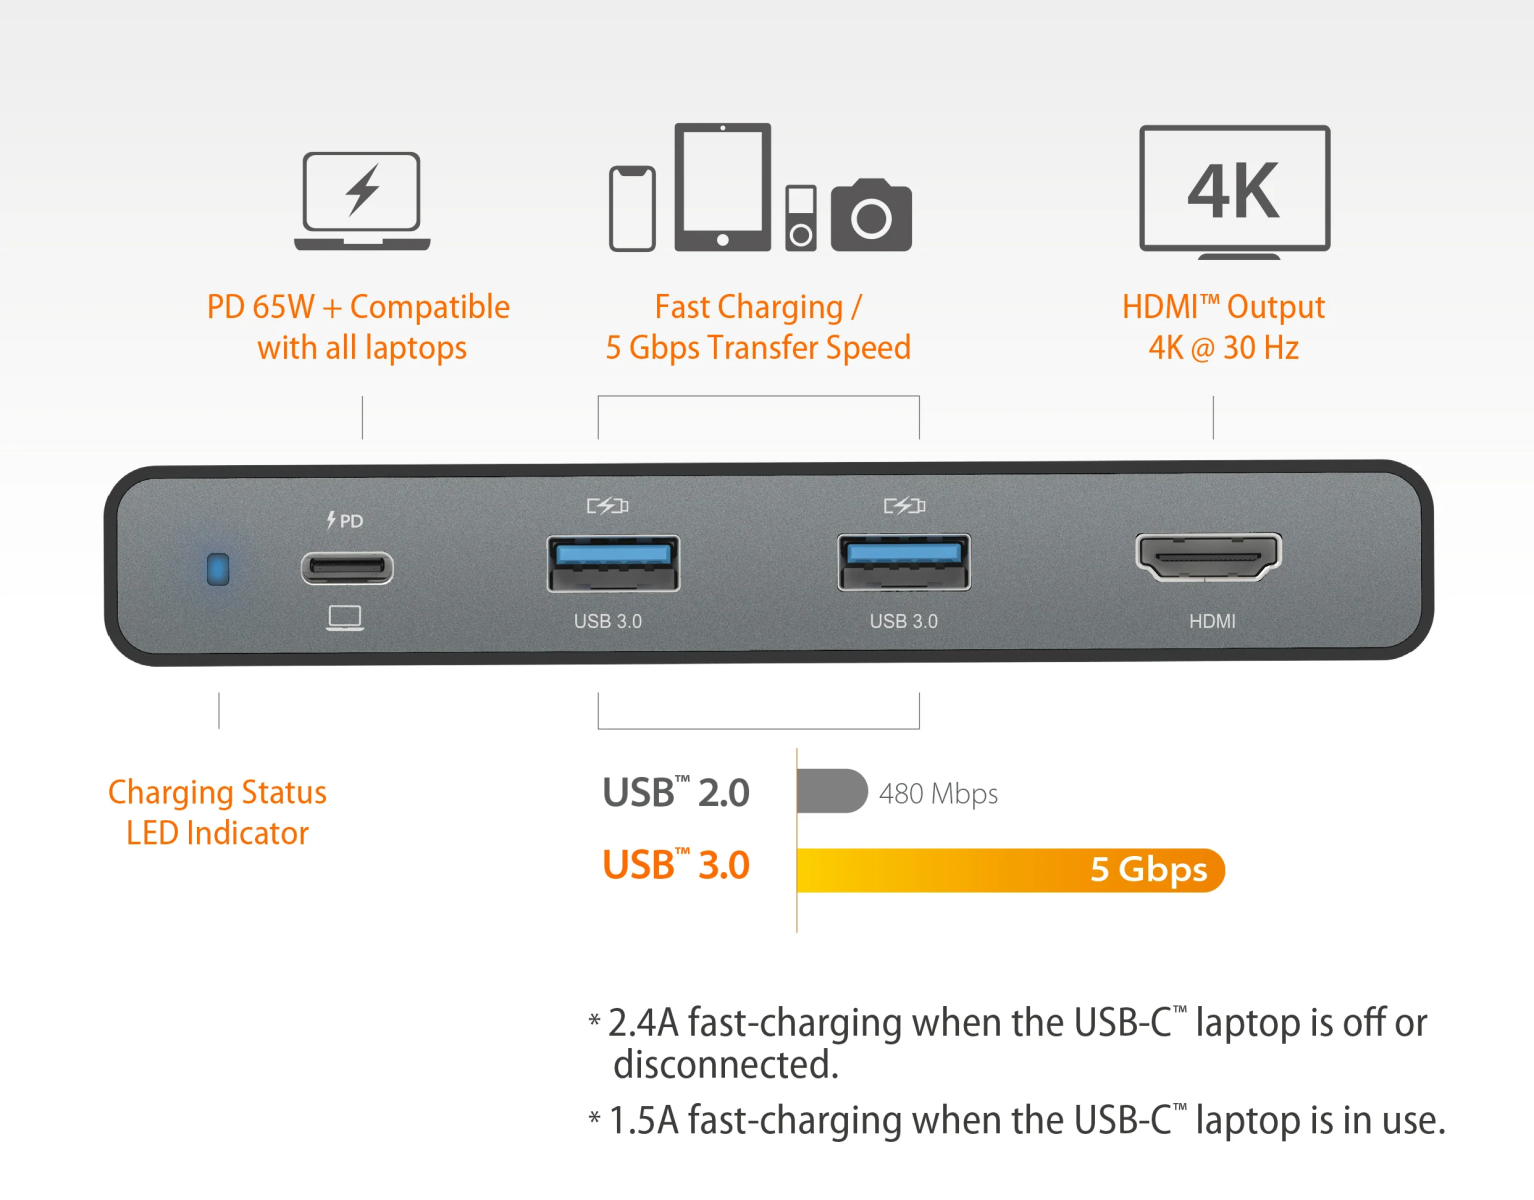1534x1200 pixels.
Task: Click the gray 480 Mbps speed bar
Action: click(832, 791)
